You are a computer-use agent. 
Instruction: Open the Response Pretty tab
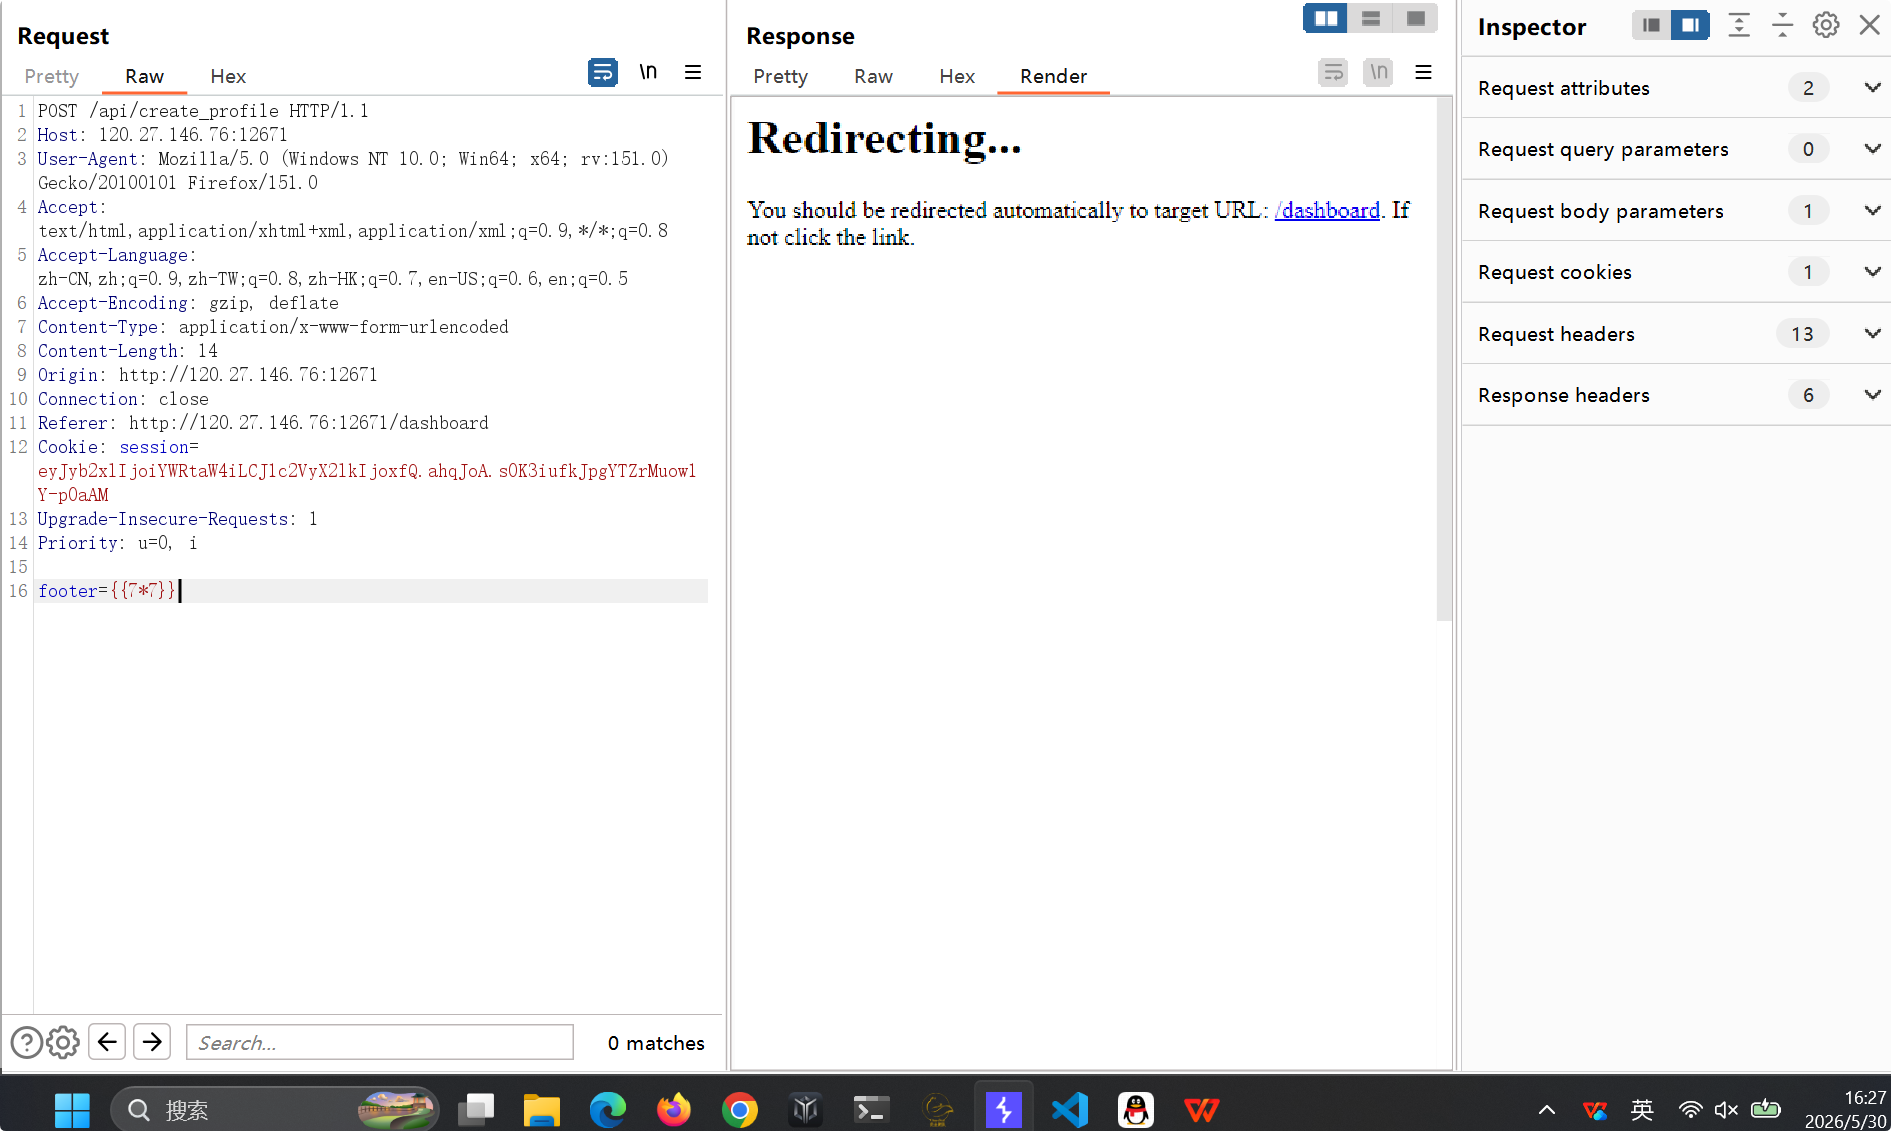pyautogui.click(x=780, y=76)
